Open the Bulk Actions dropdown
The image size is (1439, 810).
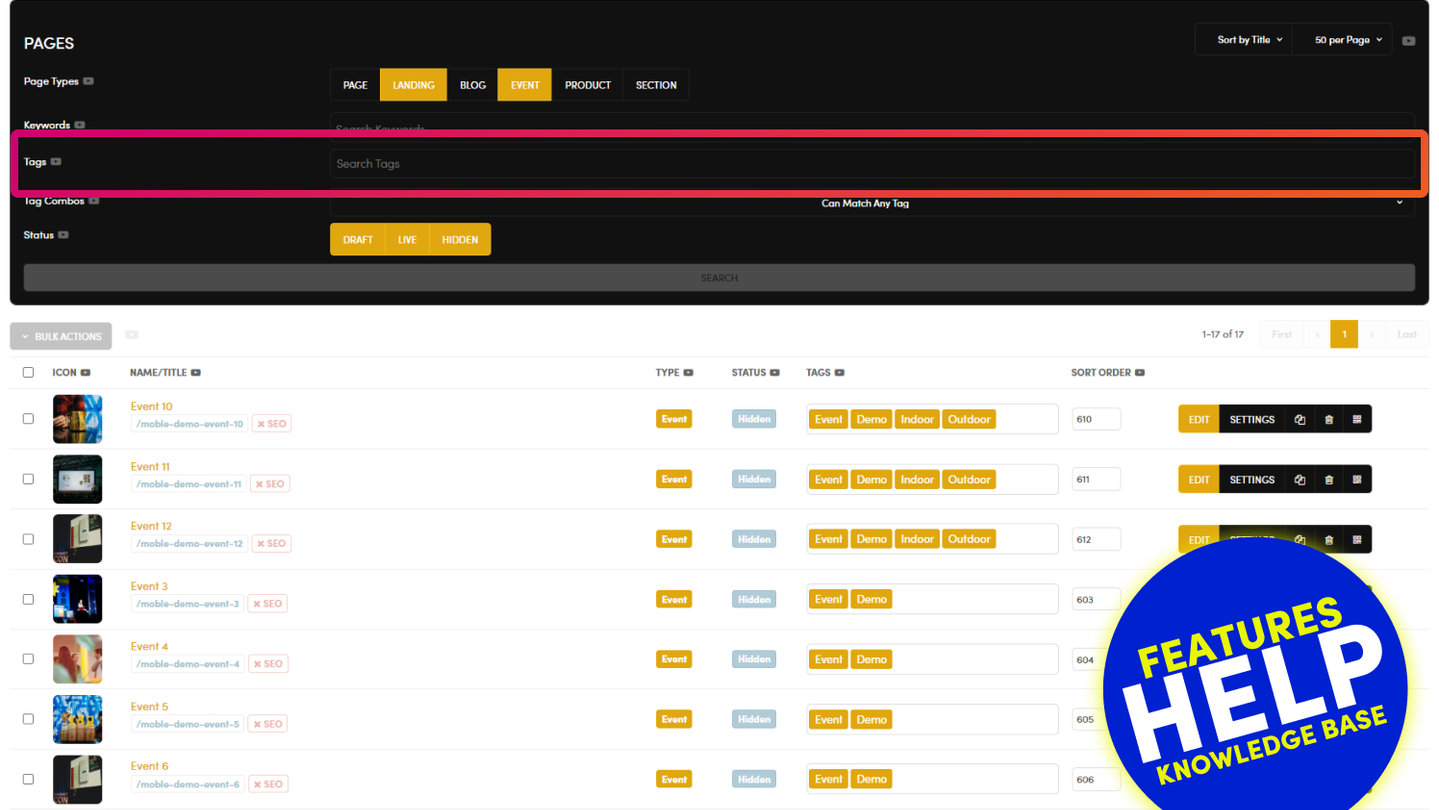[61, 337]
